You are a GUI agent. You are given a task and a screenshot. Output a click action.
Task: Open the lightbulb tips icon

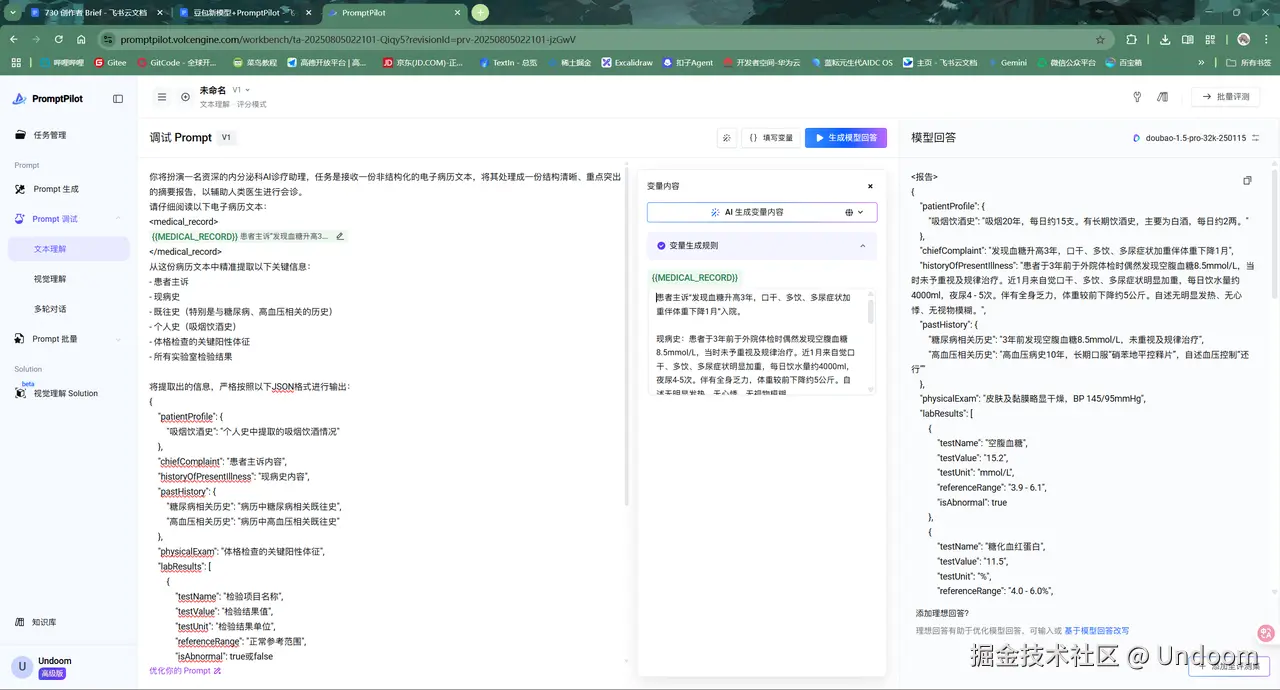[1137, 97]
